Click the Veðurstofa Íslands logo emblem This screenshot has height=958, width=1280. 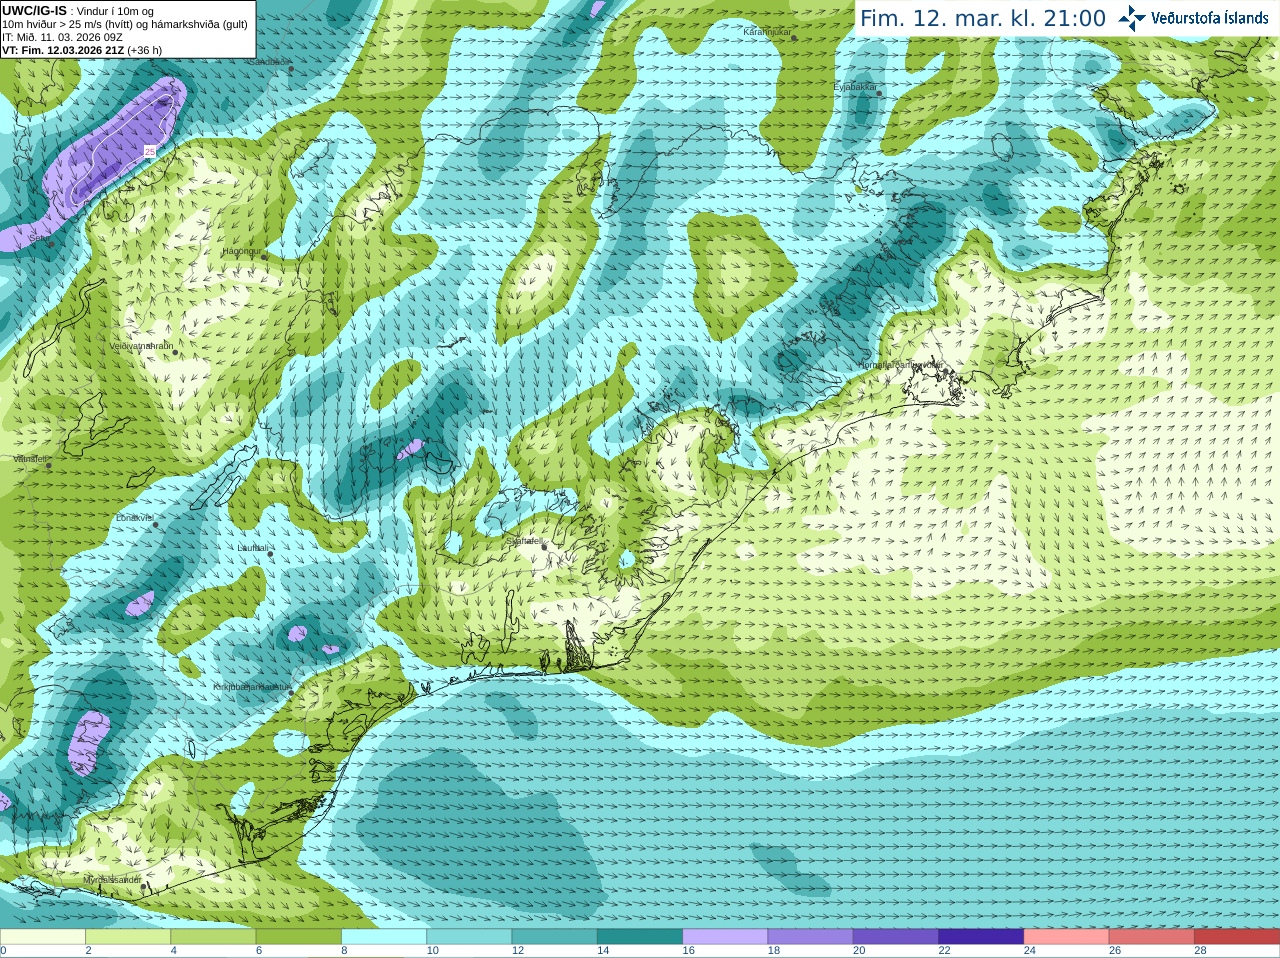pos(1132,18)
